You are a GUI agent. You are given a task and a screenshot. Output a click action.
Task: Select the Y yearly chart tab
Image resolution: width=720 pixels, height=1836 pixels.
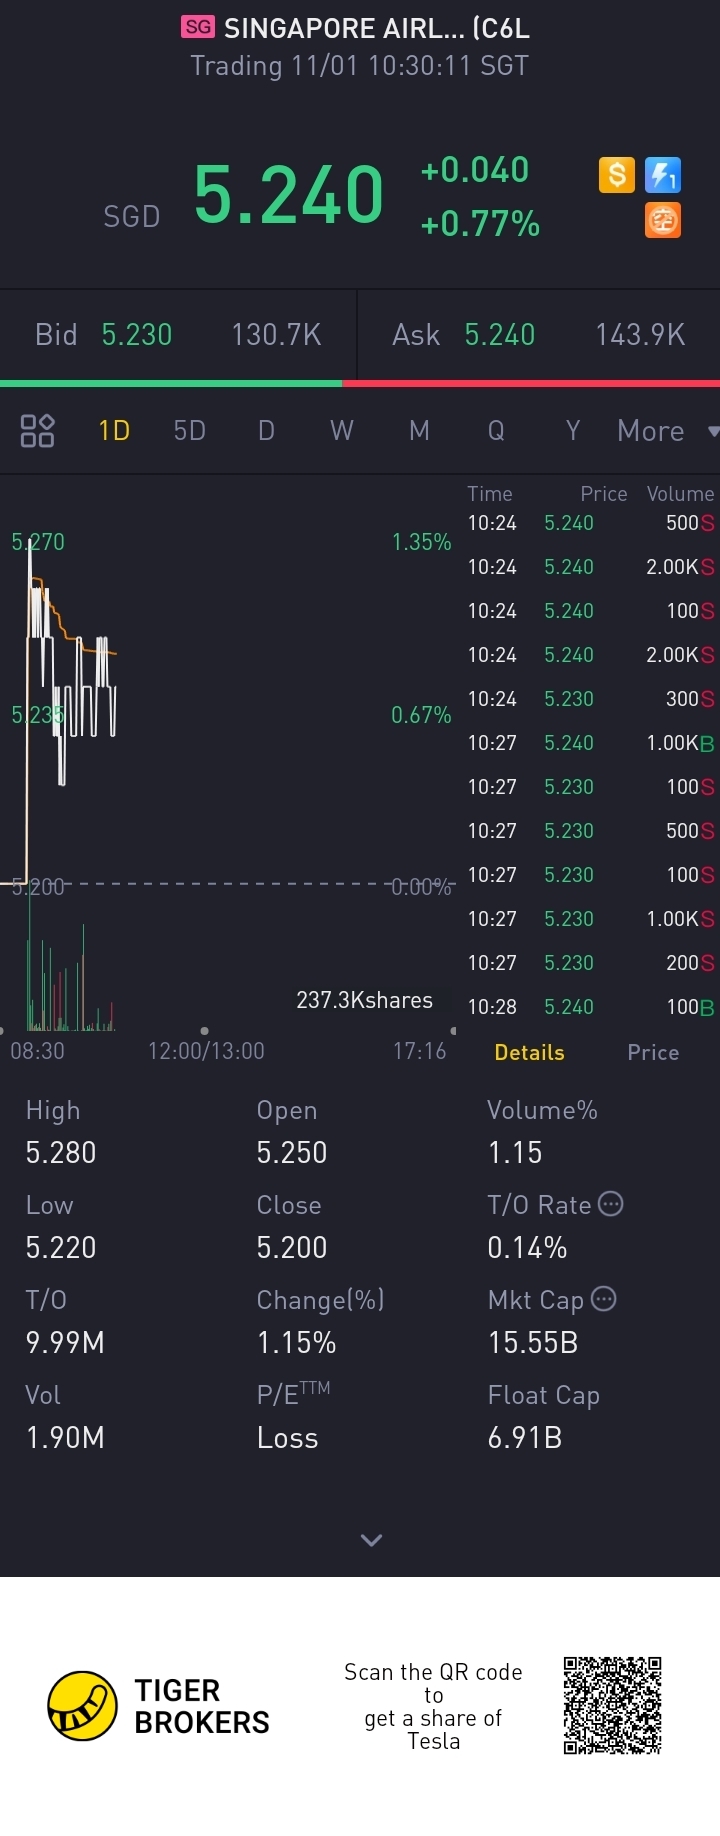[x=573, y=431]
